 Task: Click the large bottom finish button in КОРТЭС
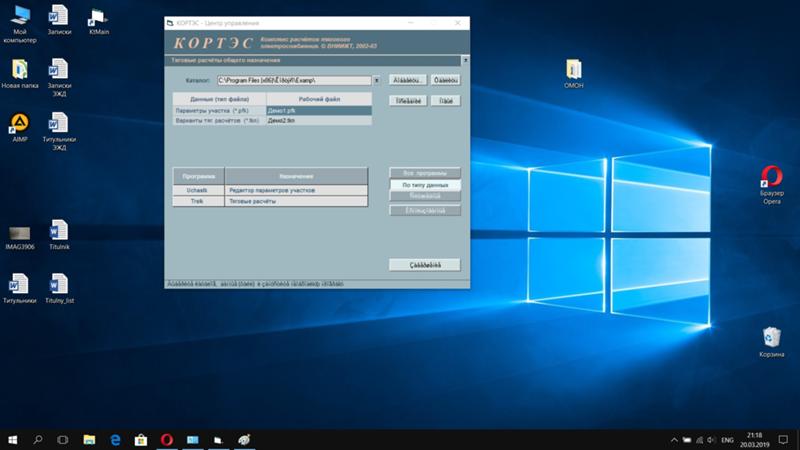pyautogui.click(x=424, y=265)
